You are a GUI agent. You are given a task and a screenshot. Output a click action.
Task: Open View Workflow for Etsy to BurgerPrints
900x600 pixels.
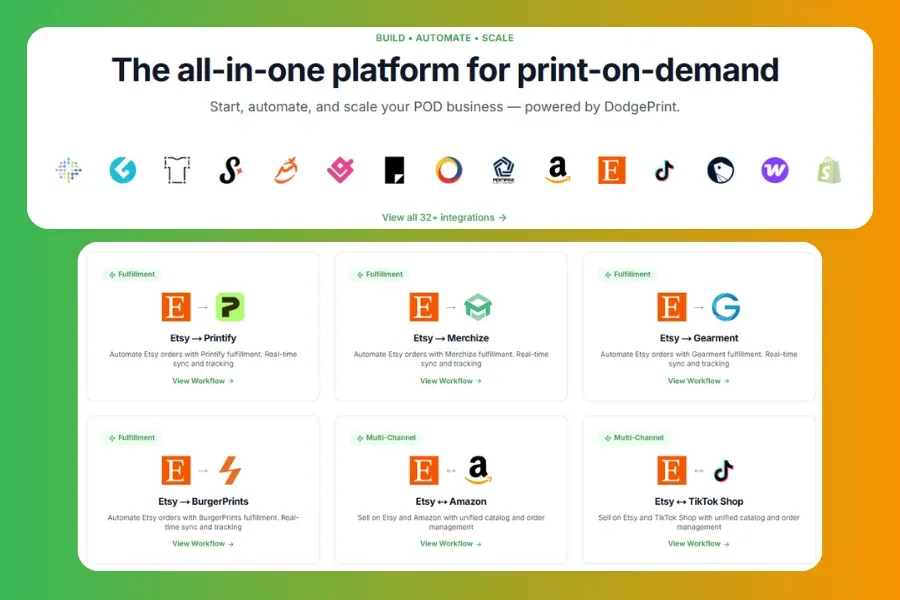[x=203, y=543]
